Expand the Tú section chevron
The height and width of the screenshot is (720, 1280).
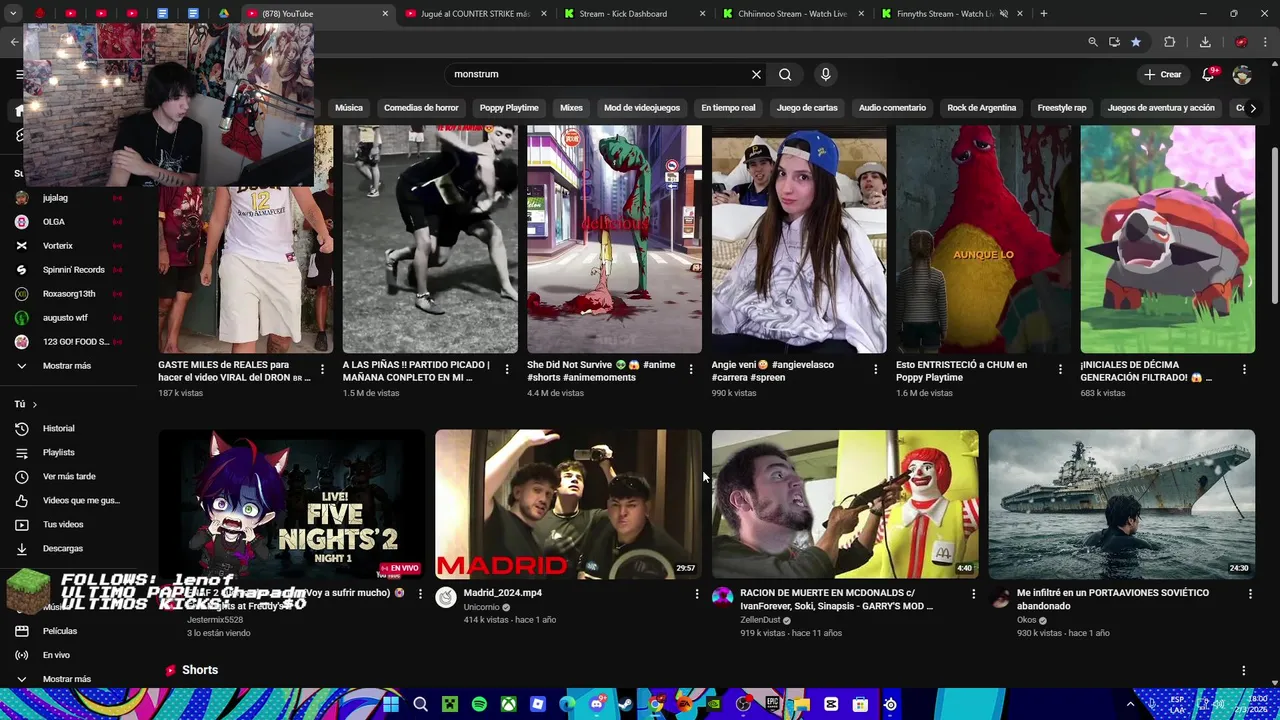tap(34, 404)
